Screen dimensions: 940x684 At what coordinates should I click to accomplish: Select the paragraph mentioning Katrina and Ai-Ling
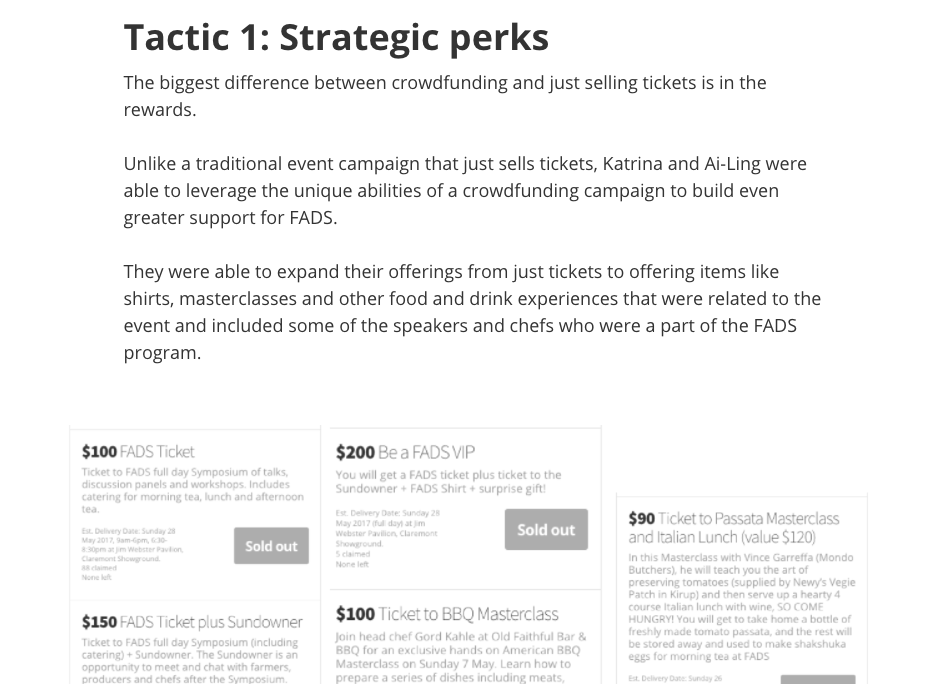tap(465, 190)
